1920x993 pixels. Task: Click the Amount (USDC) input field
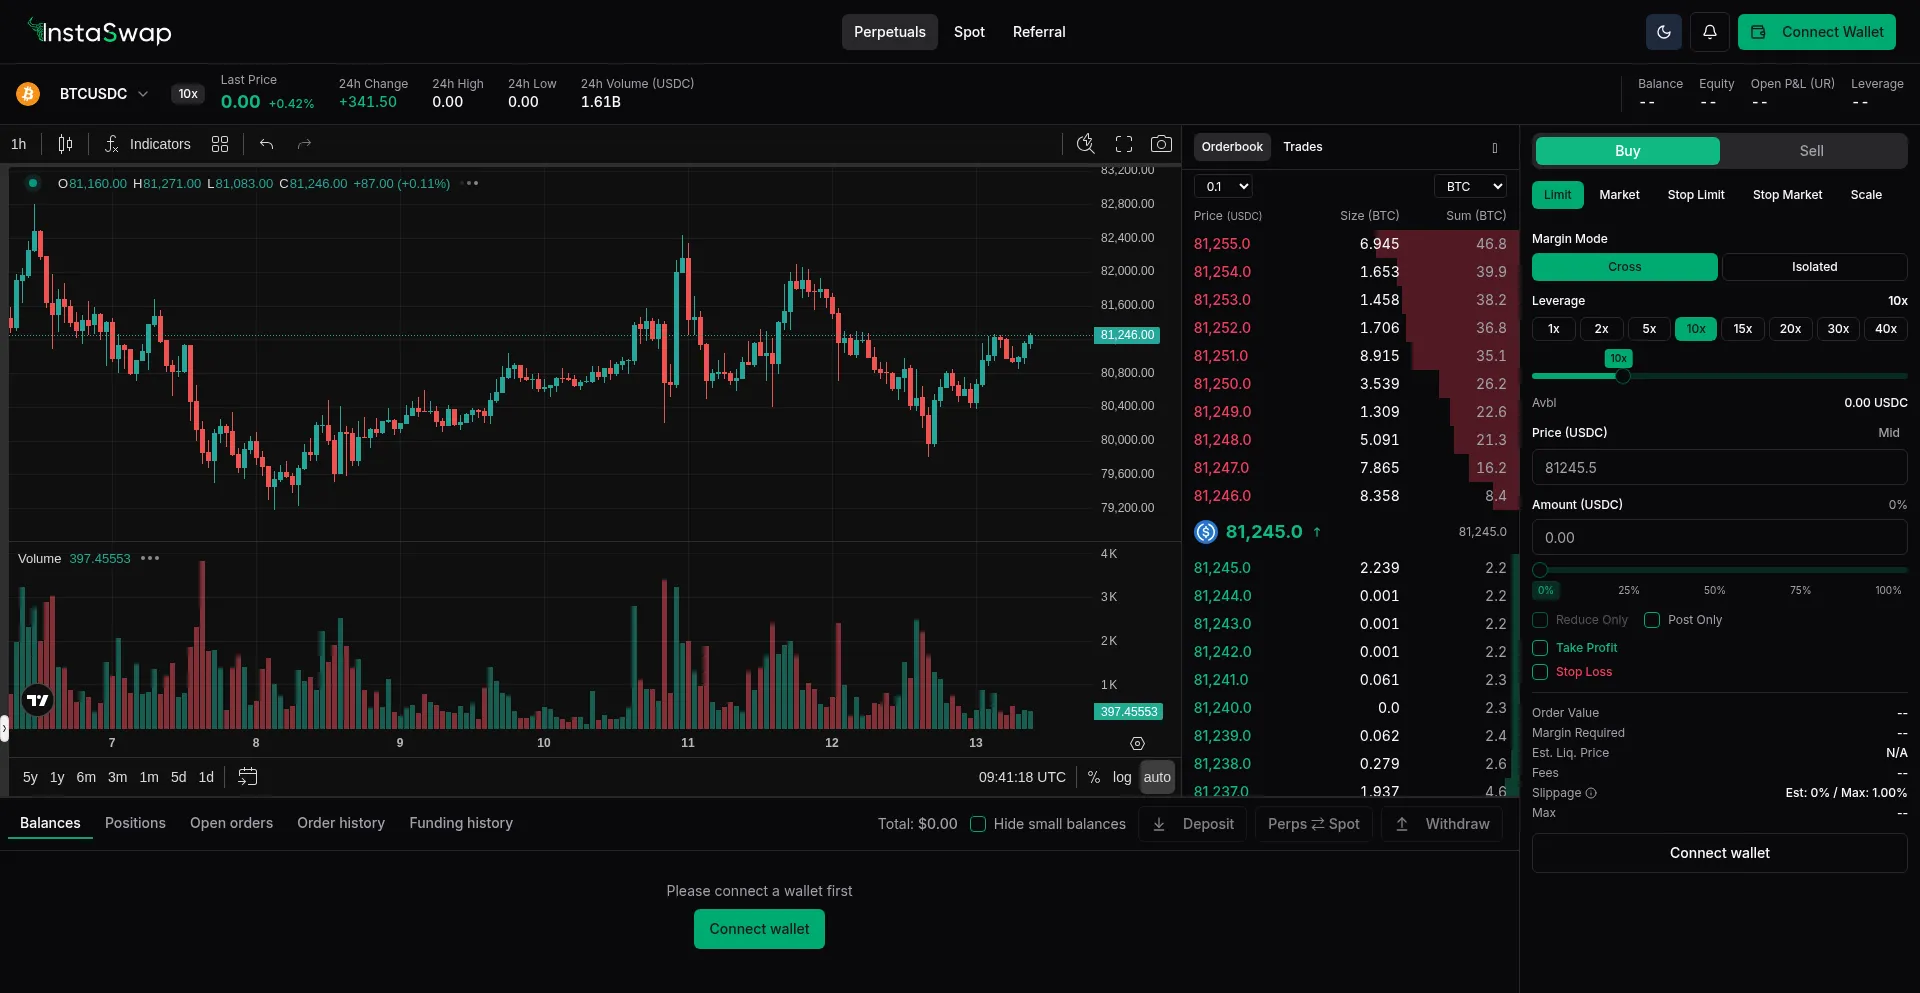1720,538
